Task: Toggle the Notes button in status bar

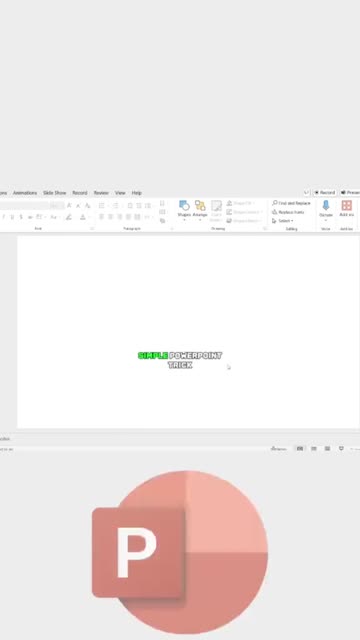Action: pos(279,449)
